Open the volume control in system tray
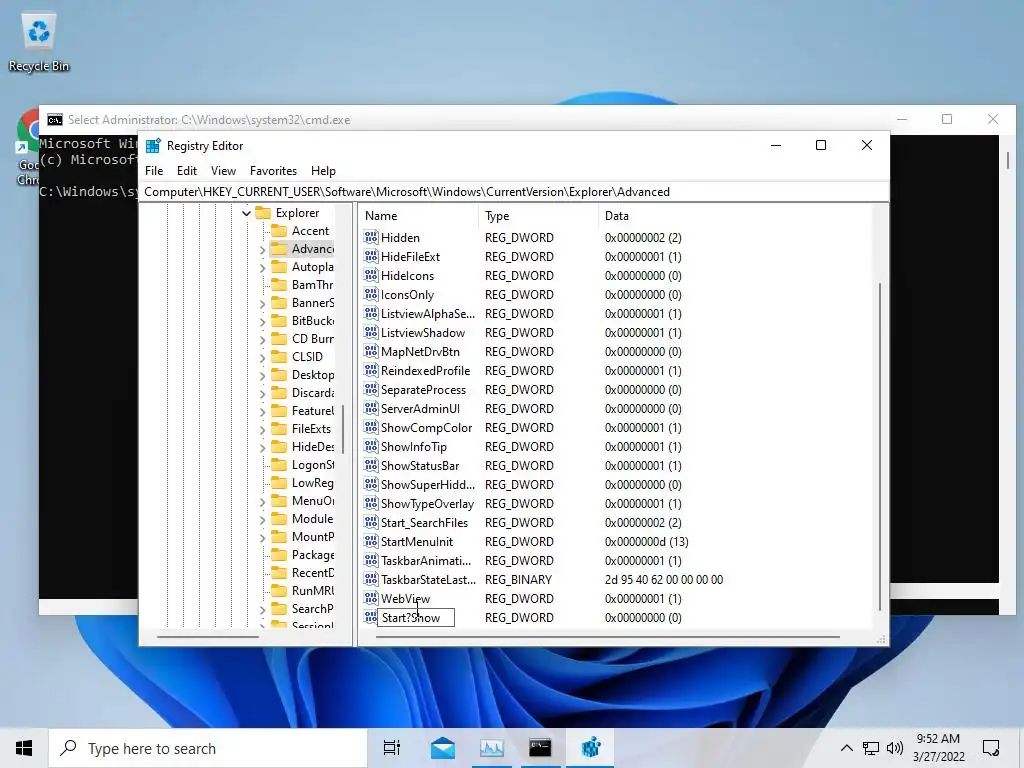This screenshot has height=768, width=1024. [895, 748]
